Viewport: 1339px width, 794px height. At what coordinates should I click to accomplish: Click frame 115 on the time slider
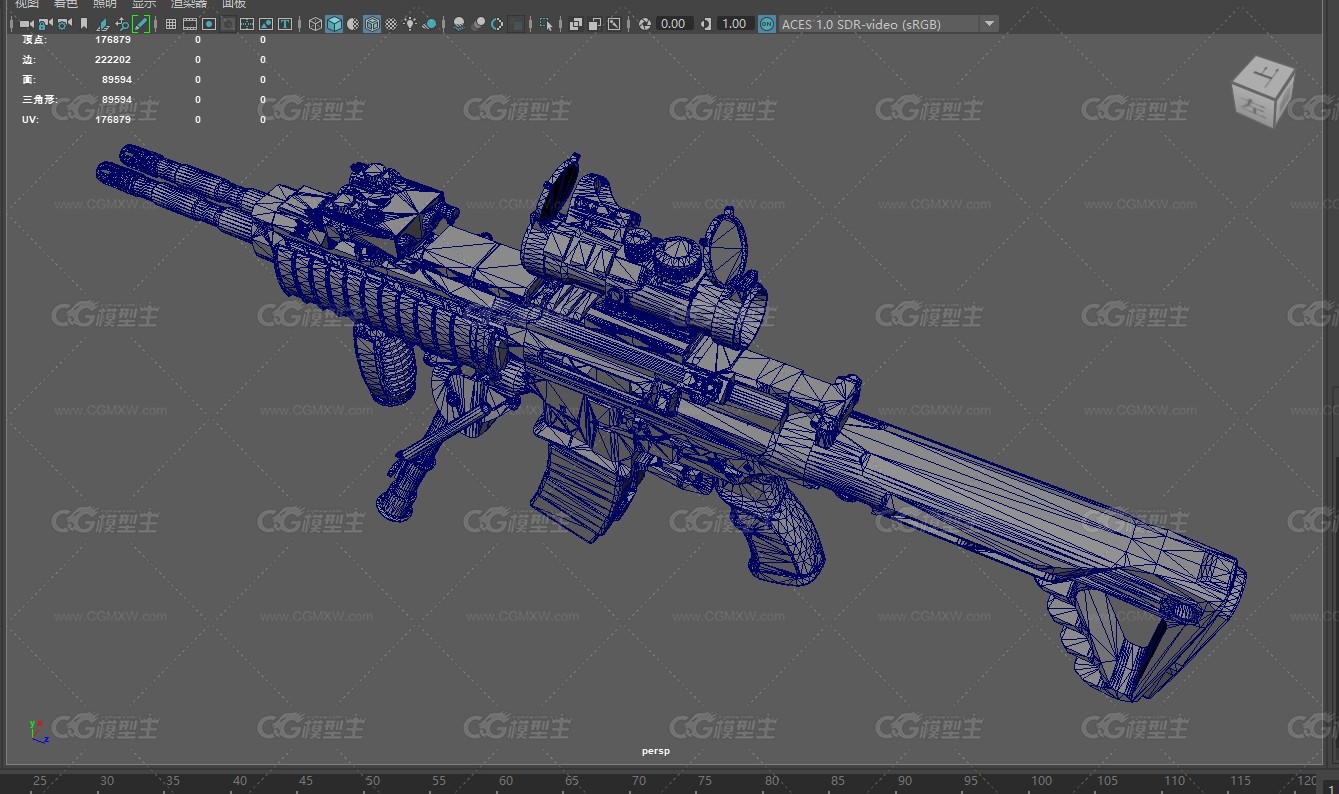pos(1241,781)
